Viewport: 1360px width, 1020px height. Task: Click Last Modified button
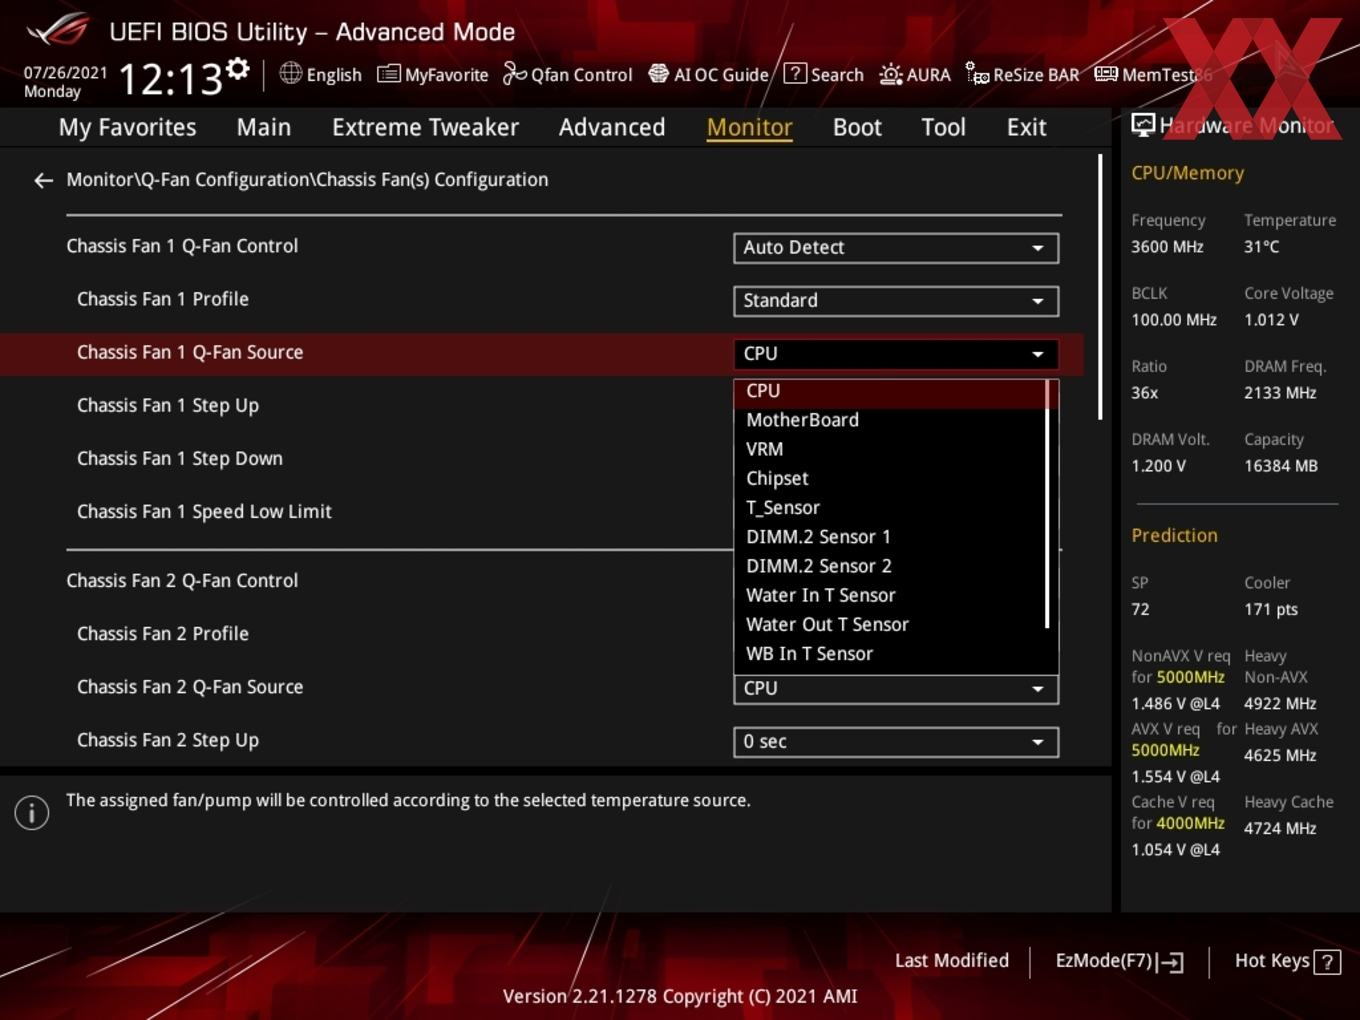point(952,961)
